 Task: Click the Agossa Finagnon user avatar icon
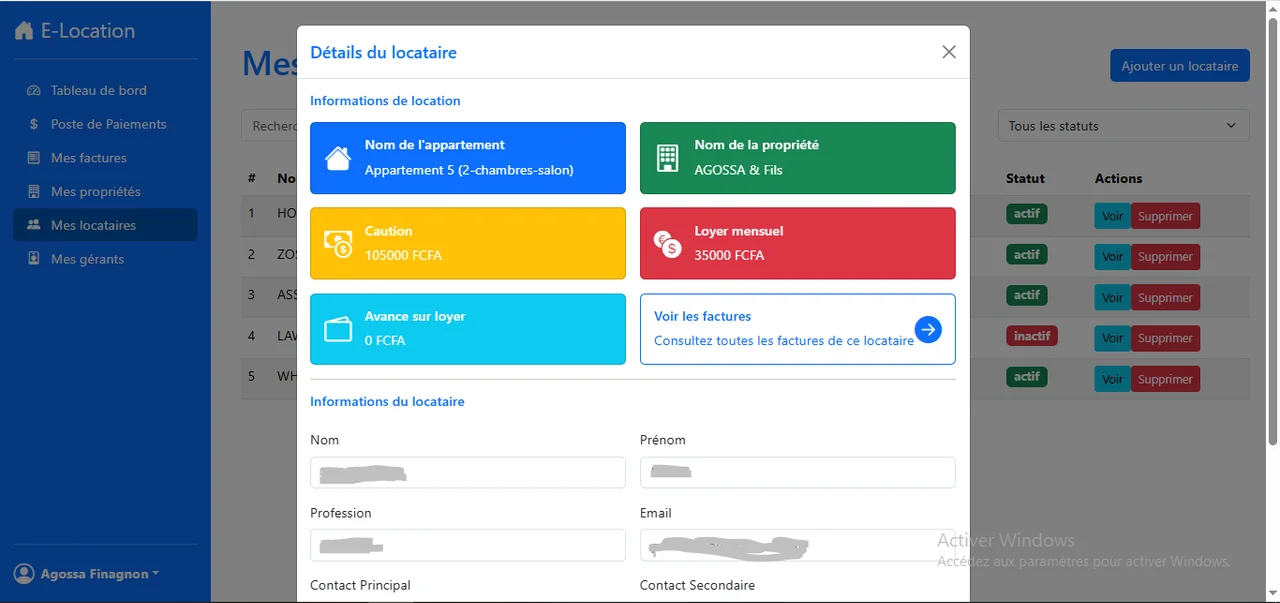coord(24,574)
